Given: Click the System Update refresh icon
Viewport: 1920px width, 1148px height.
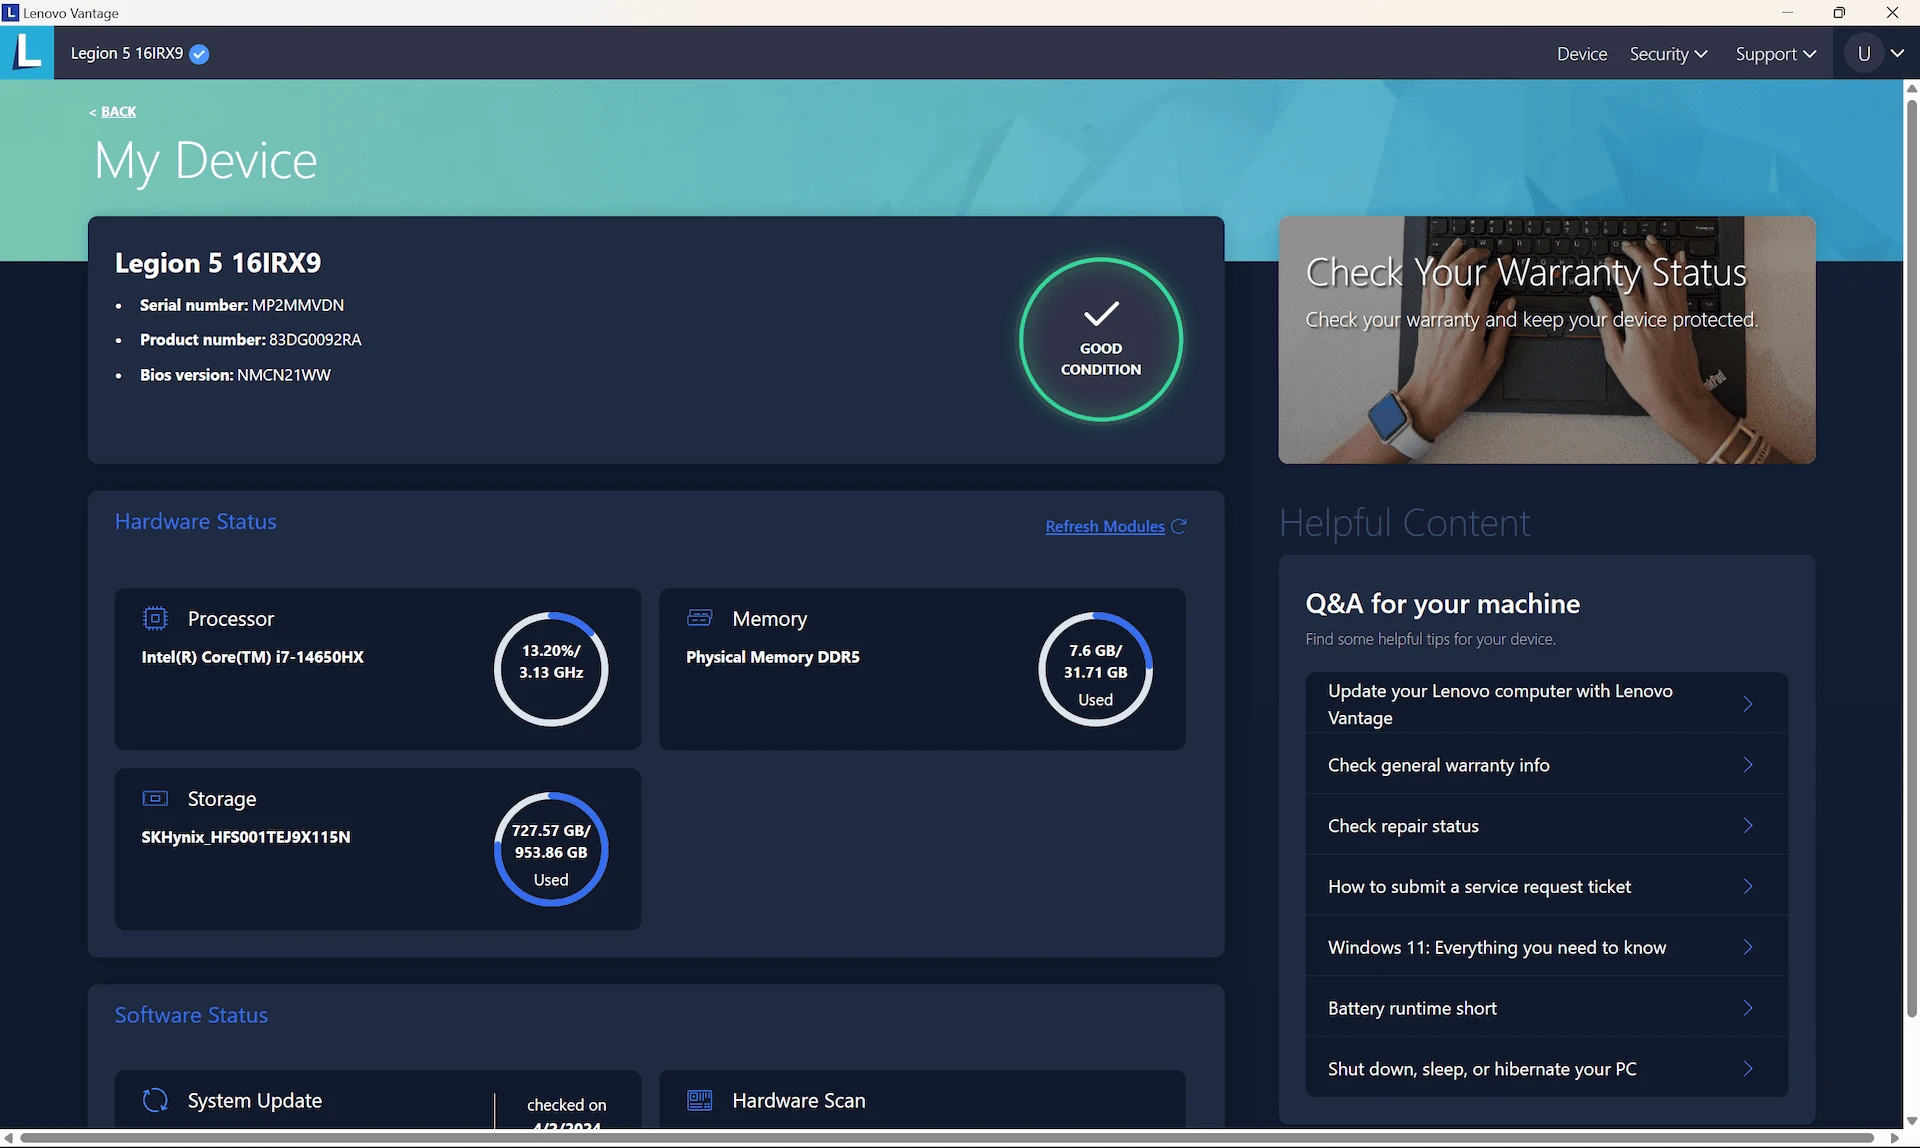Looking at the screenshot, I should [155, 1100].
